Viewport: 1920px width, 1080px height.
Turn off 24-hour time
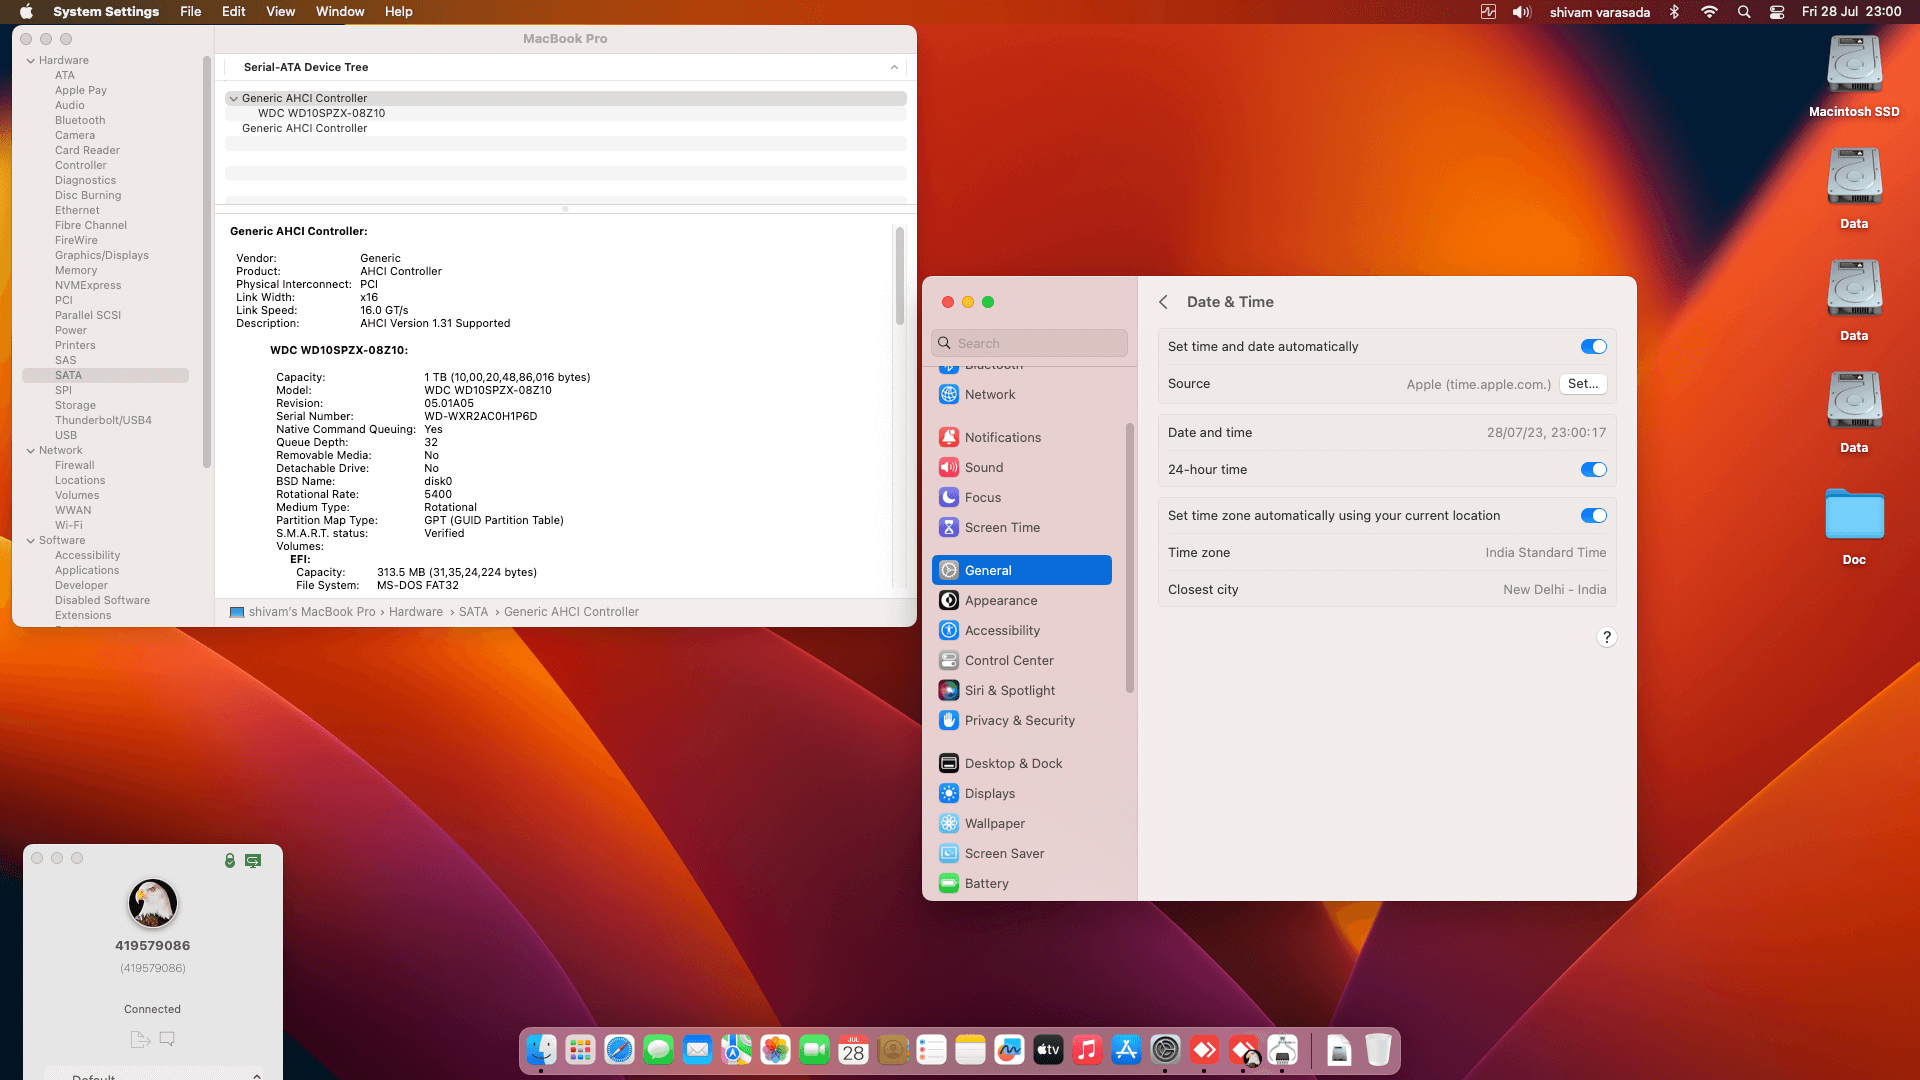(1593, 469)
